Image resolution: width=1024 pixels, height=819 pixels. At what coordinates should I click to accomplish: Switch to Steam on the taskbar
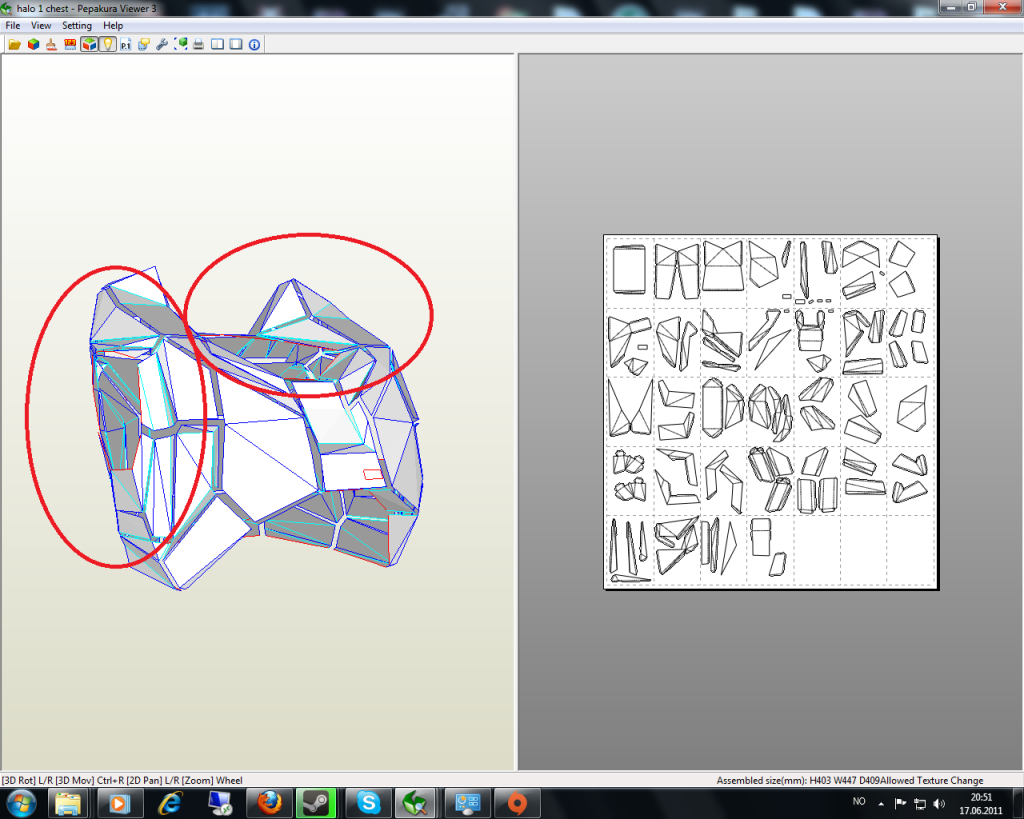316,803
